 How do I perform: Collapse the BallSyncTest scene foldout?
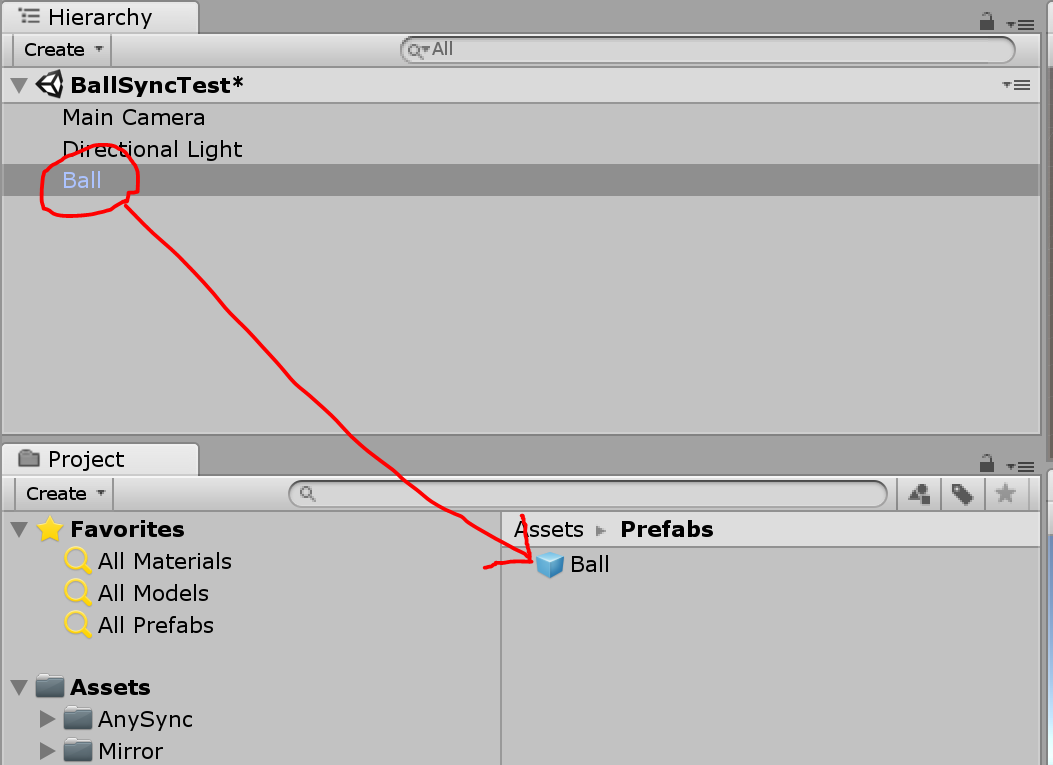pos(19,85)
